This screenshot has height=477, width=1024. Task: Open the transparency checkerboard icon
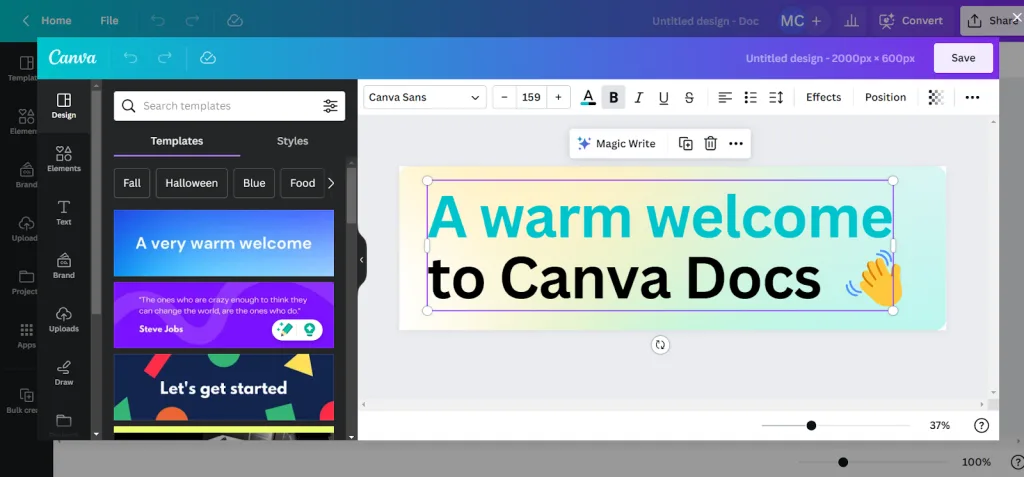(x=935, y=97)
